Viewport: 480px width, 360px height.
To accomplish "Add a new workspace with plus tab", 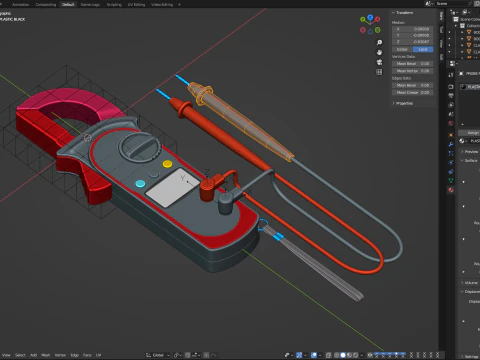I will 179,5.
